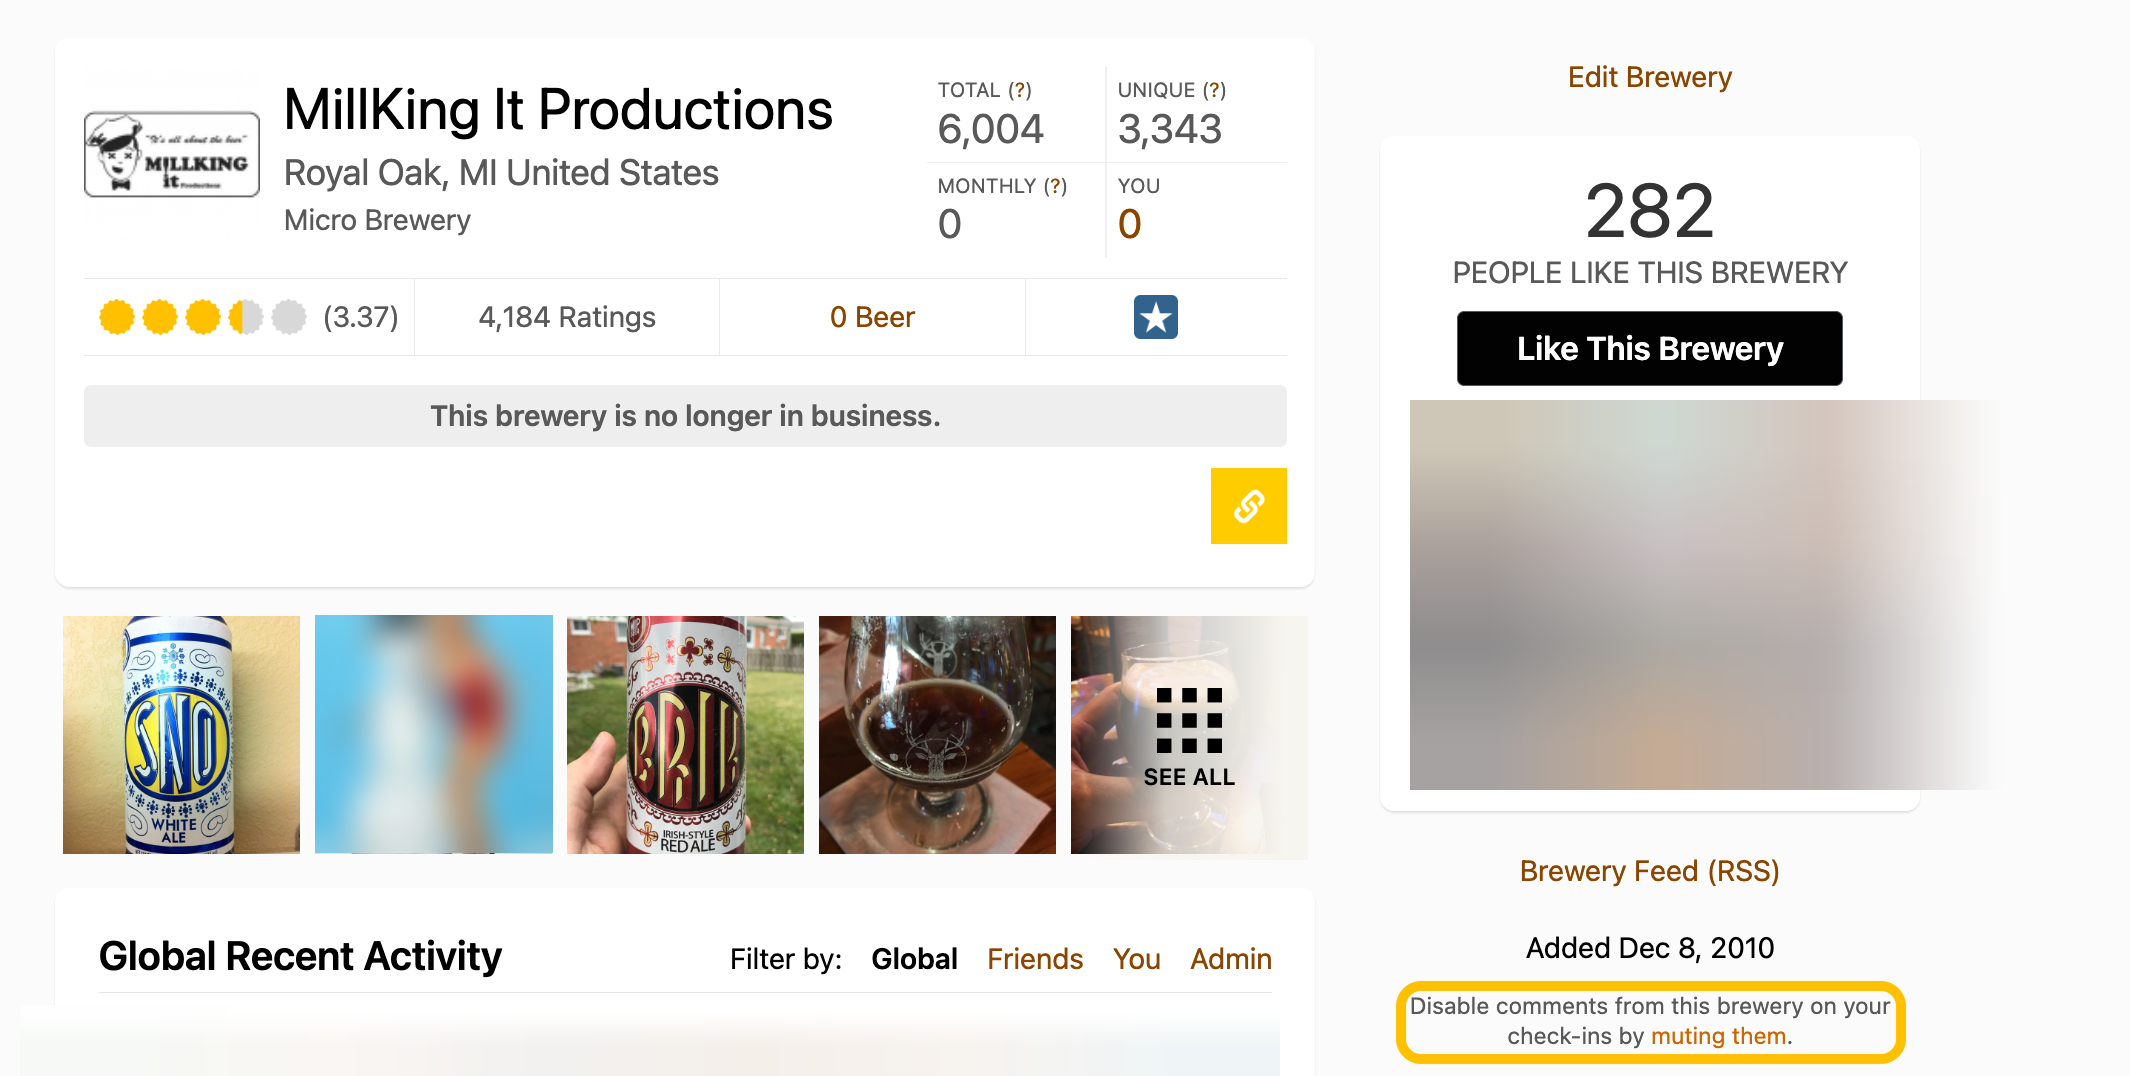Click the no longer in business notice

(685, 416)
